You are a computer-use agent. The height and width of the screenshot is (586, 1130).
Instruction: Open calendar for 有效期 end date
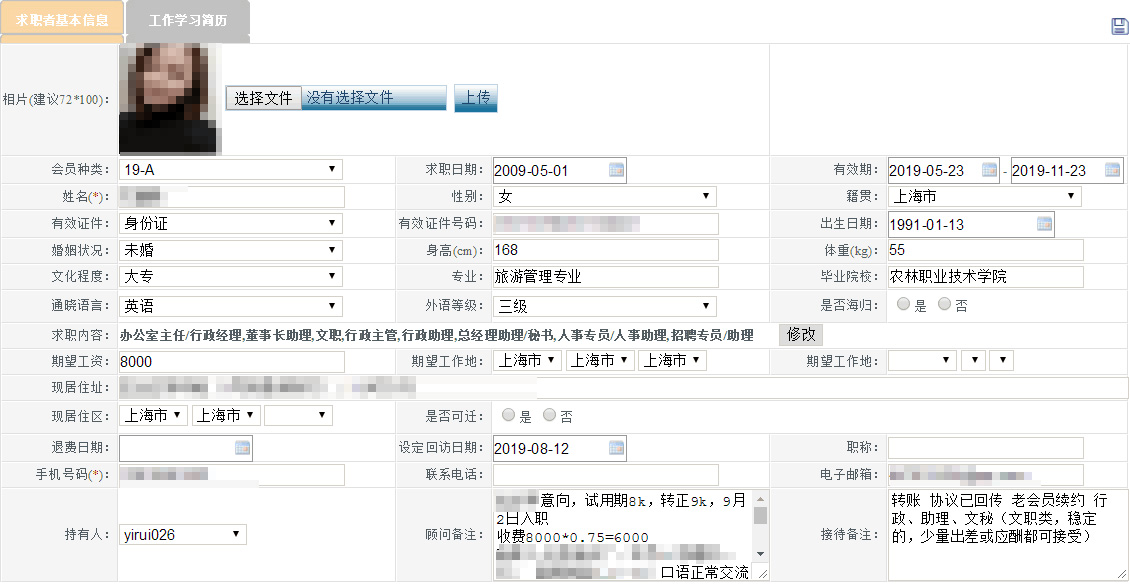click(x=1113, y=170)
